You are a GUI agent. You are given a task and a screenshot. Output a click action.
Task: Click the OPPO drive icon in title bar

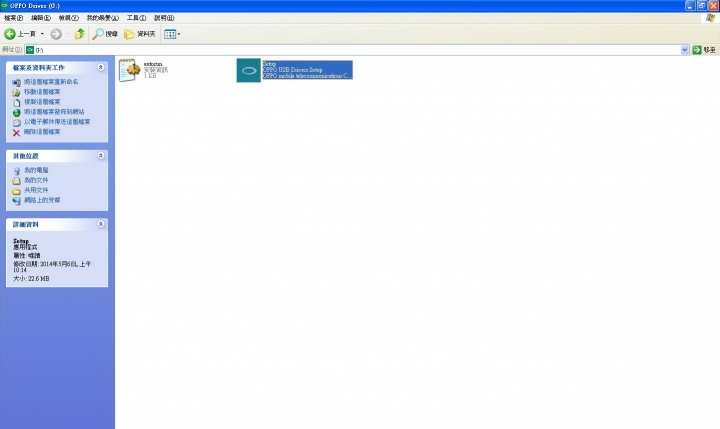tap(5, 6)
